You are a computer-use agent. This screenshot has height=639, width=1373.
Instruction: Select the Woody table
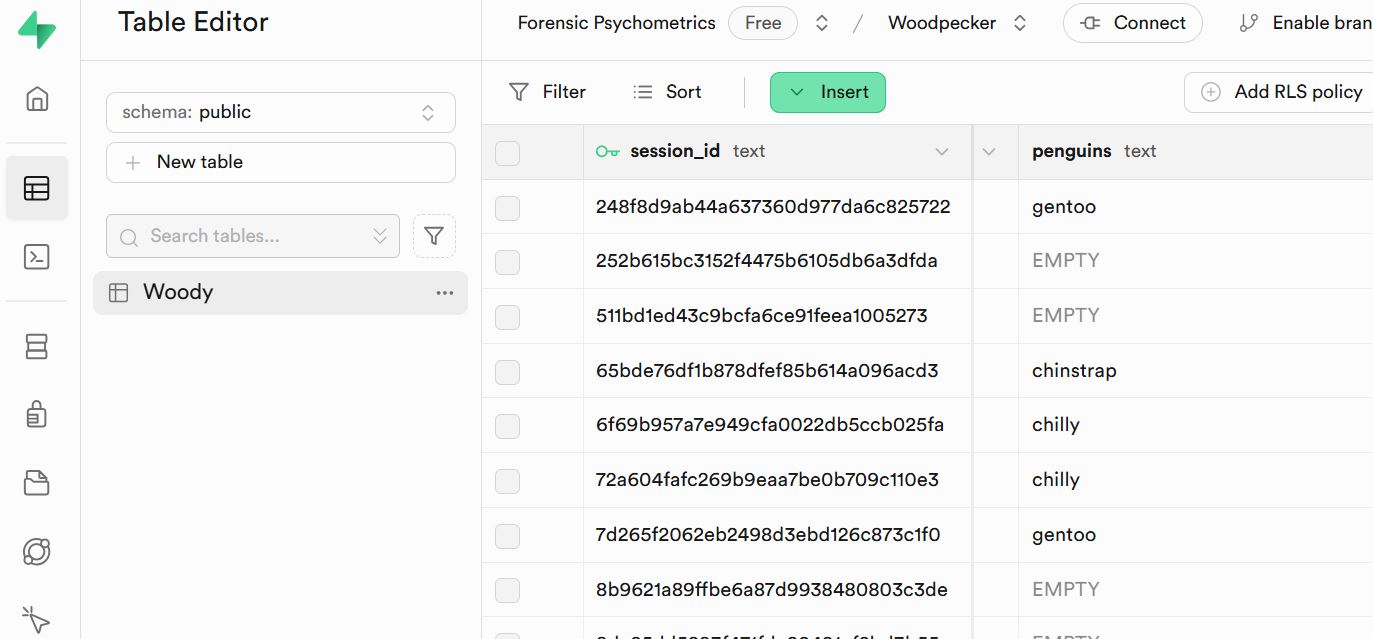click(178, 292)
